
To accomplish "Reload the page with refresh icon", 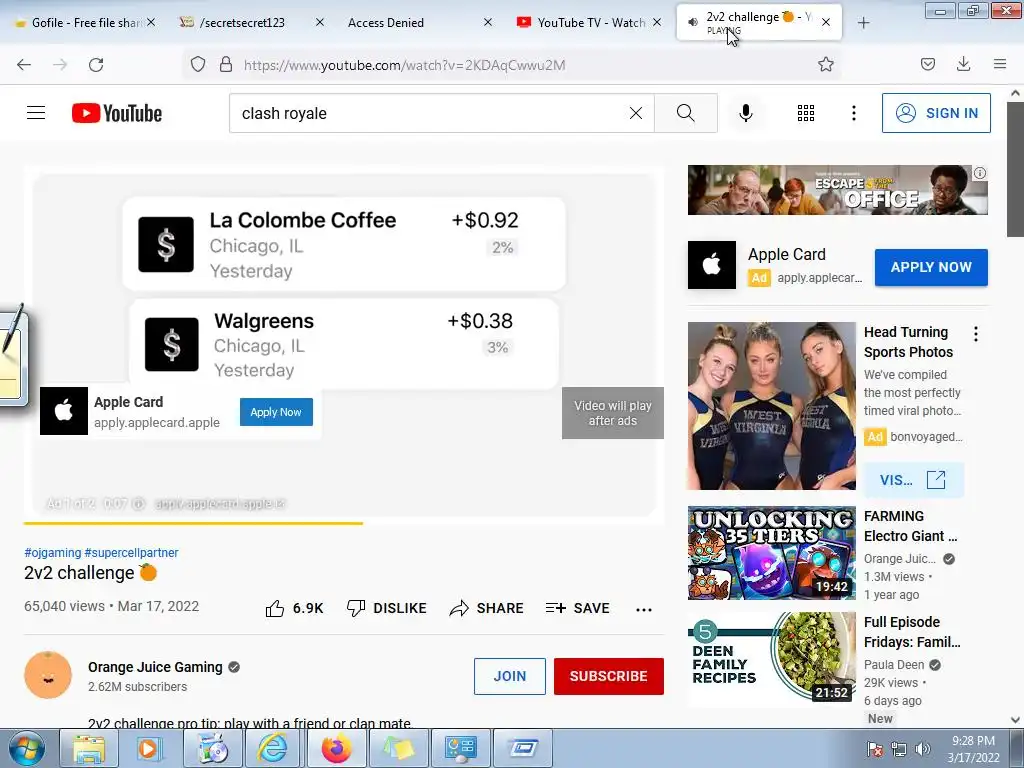I will [x=96, y=65].
